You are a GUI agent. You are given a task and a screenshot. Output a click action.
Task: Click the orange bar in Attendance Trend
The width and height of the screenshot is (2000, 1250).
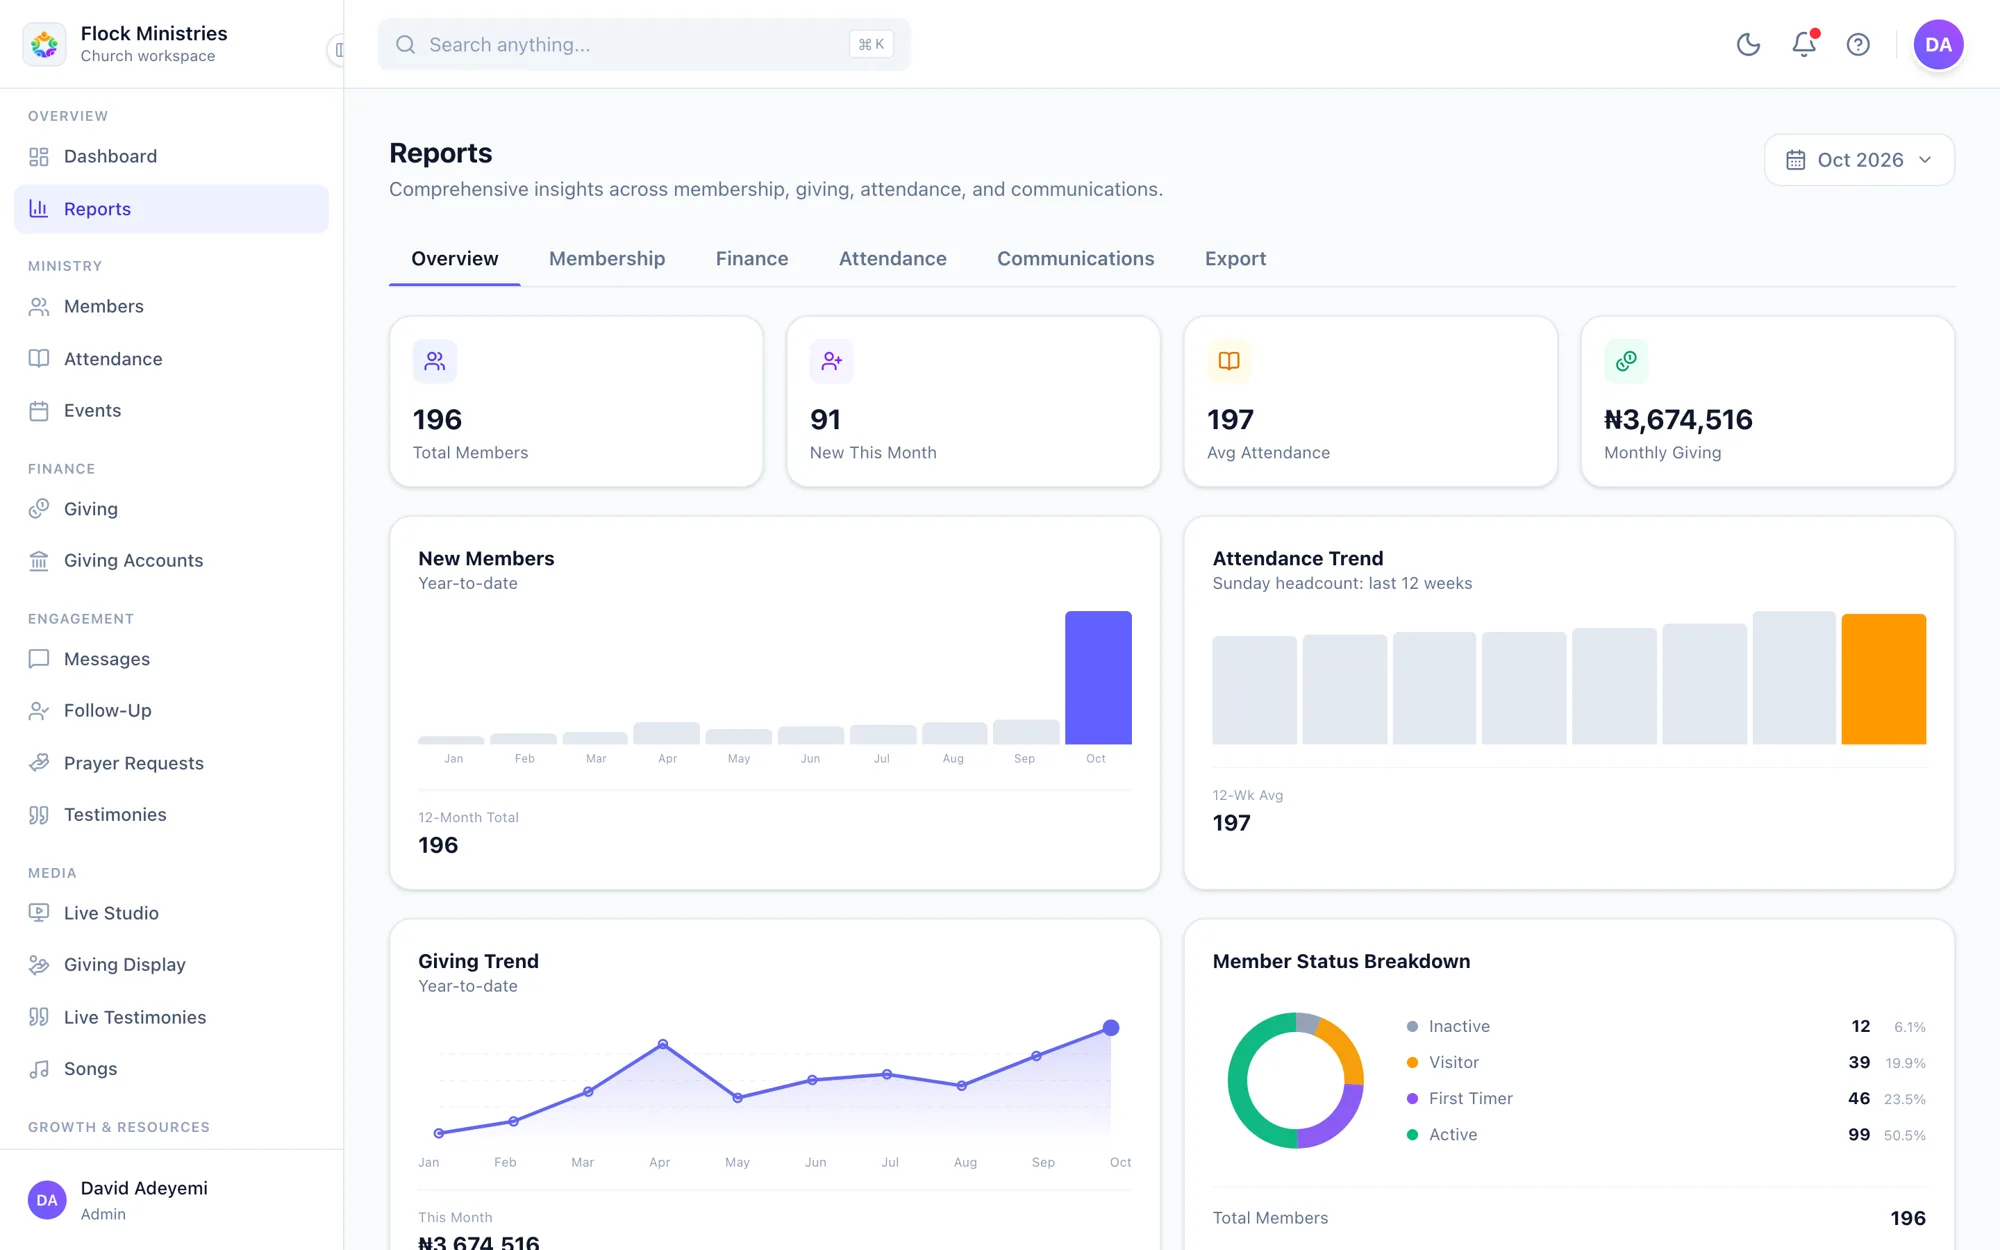[1884, 679]
